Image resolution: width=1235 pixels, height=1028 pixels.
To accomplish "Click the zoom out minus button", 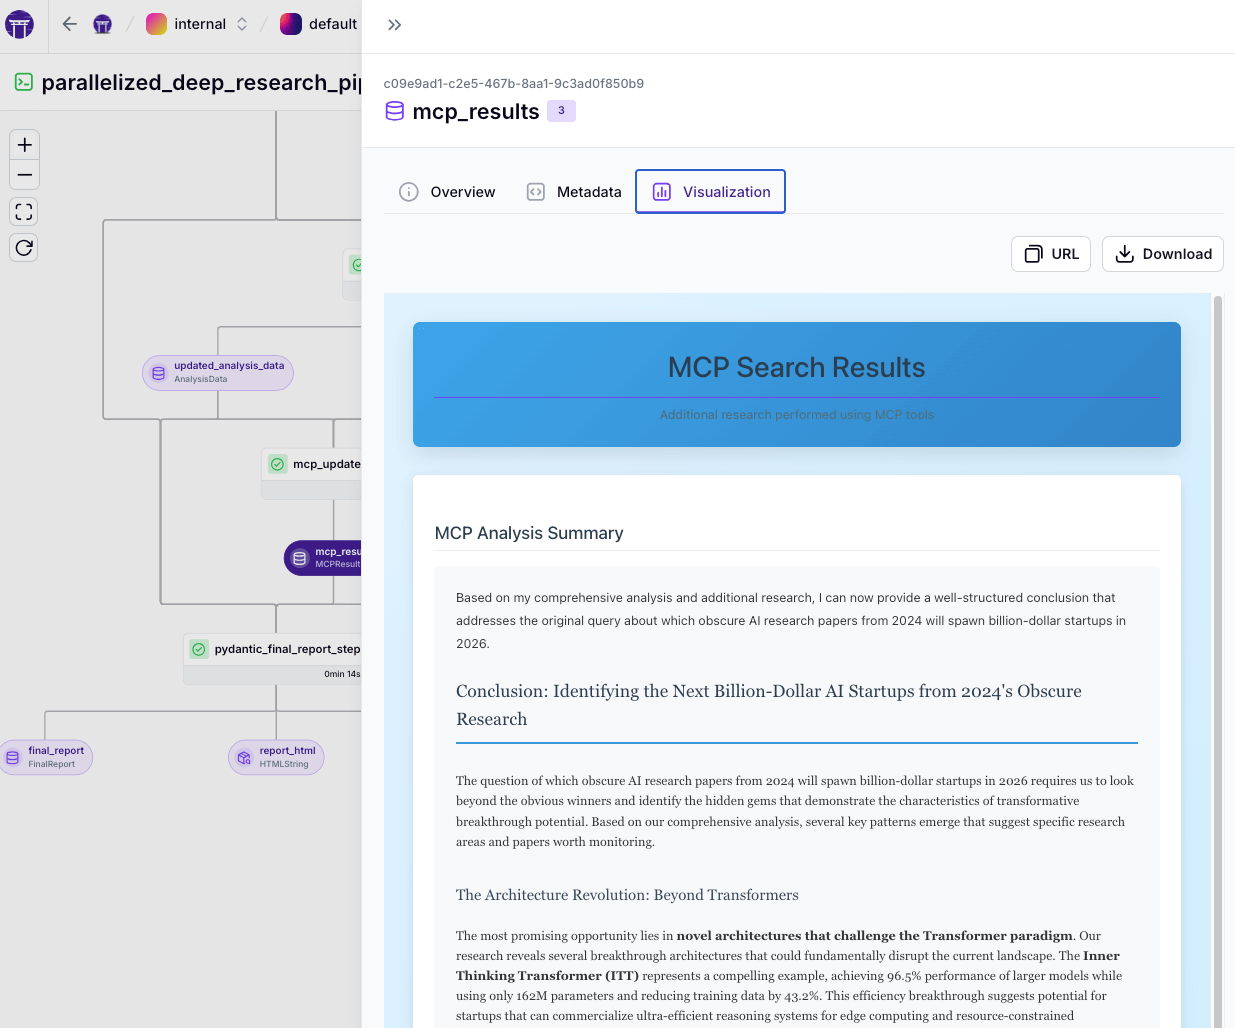I will pos(25,175).
